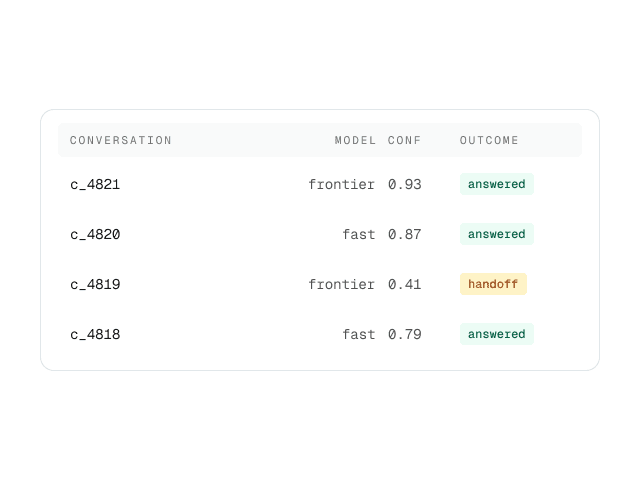Click the answered badge for c_4821

coord(497,184)
